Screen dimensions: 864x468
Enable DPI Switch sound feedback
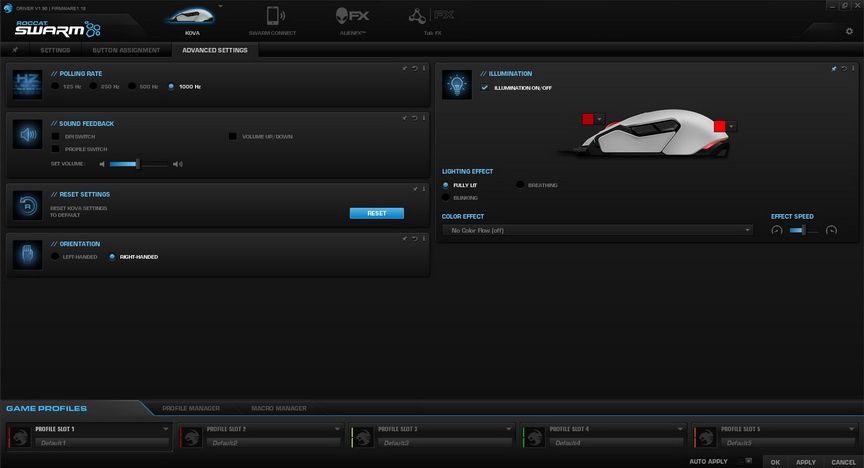(55, 136)
